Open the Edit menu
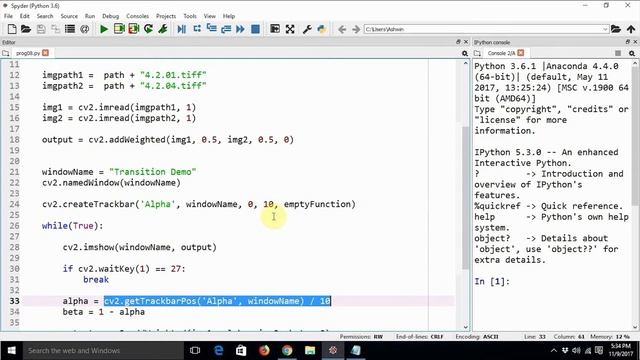Image resolution: width=640 pixels, height=360 pixels. [x=24, y=16]
